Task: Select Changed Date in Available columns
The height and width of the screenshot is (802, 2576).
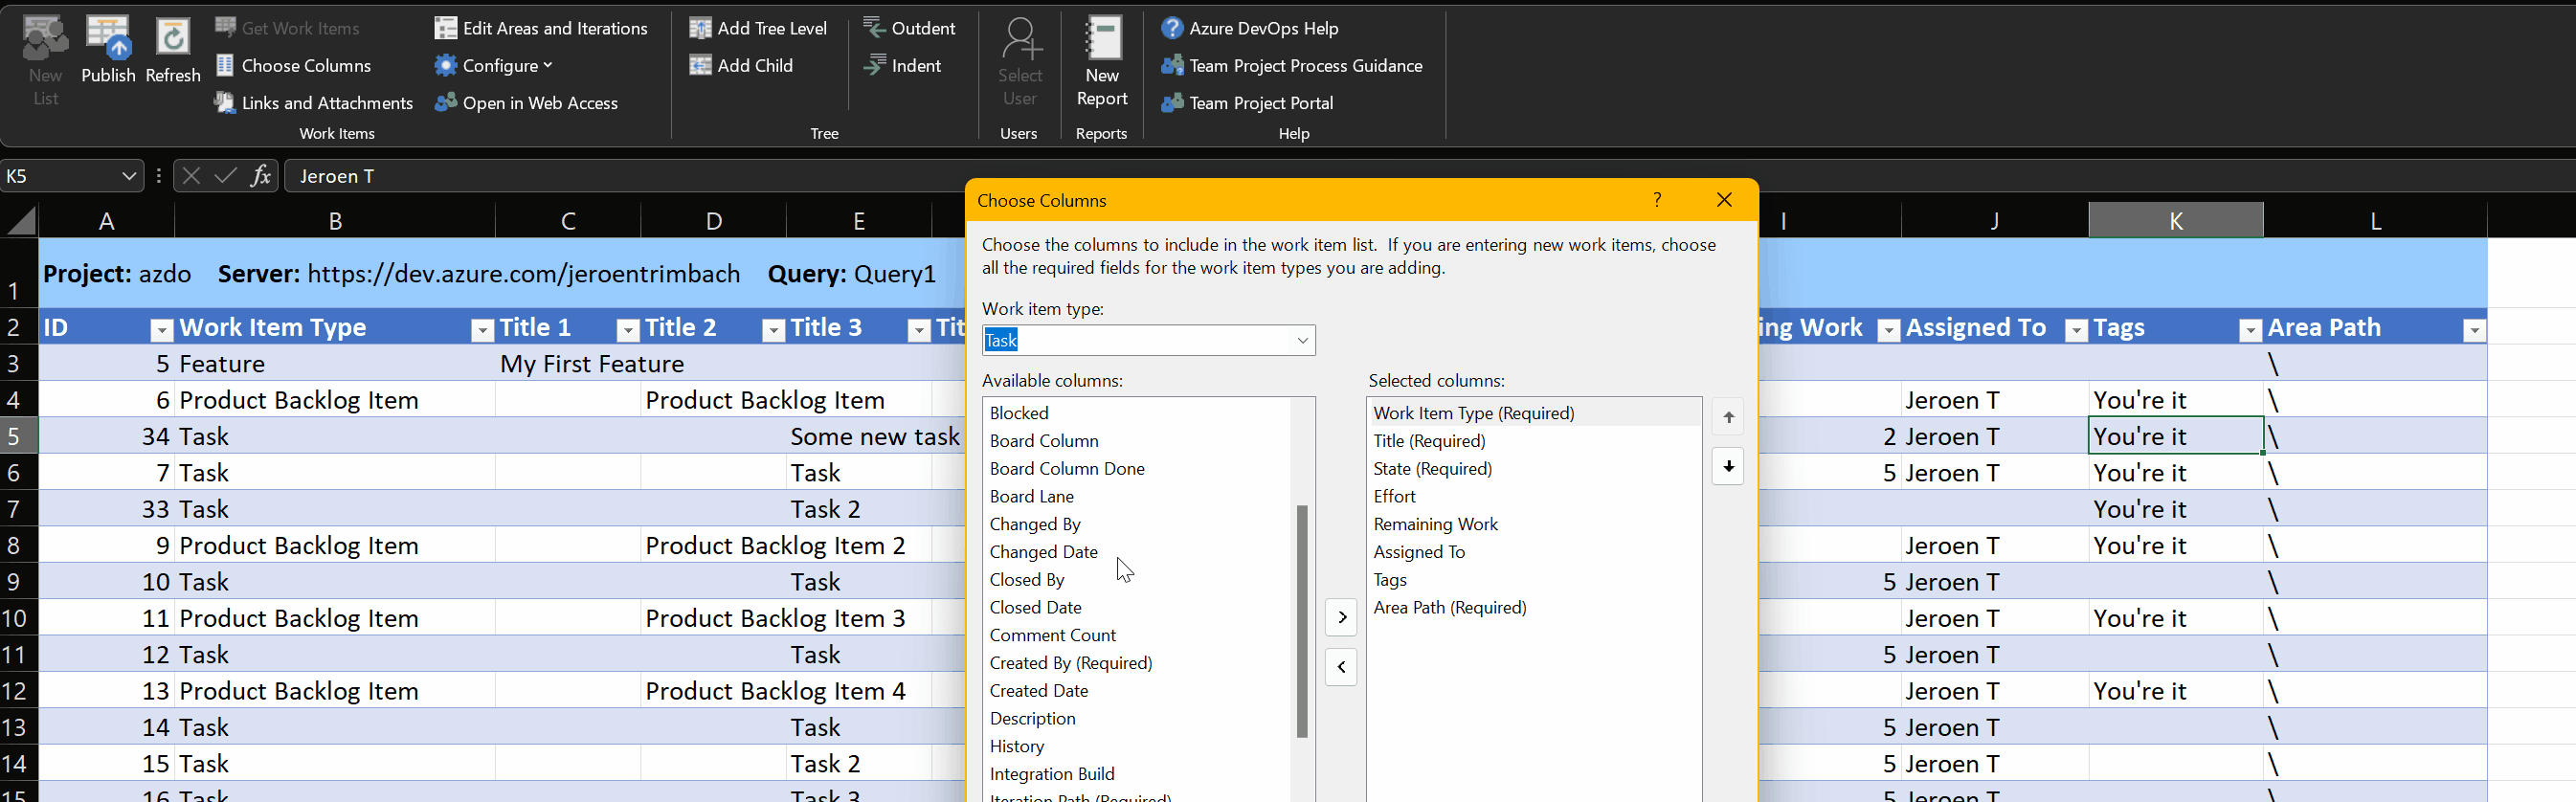Action: tap(1043, 552)
